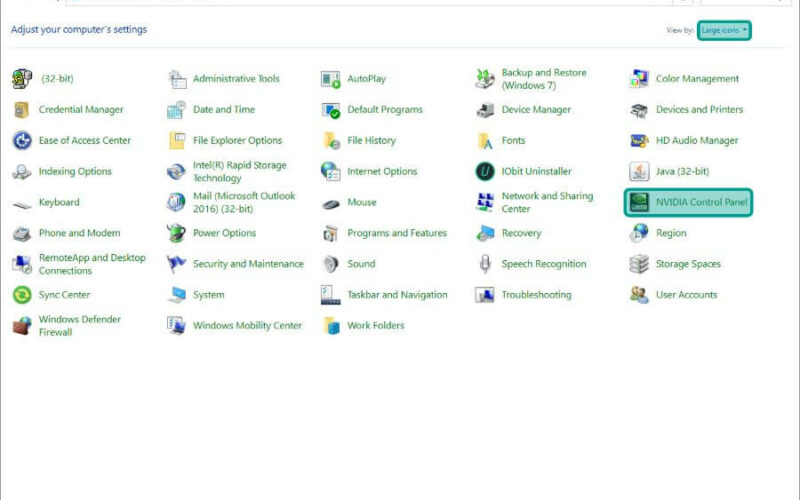Open the Indexing Options icon
This screenshot has width=800, height=500.
[22, 171]
